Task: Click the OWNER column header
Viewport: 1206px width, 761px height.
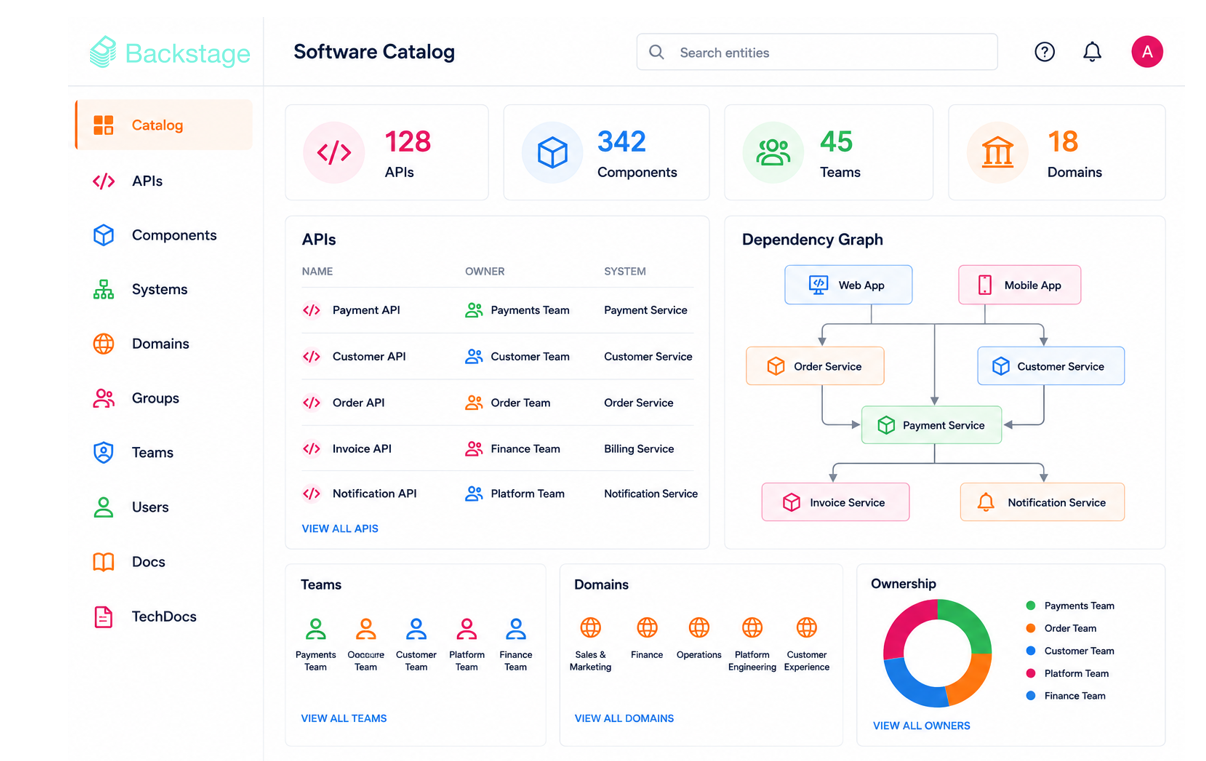Action: (x=485, y=271)
